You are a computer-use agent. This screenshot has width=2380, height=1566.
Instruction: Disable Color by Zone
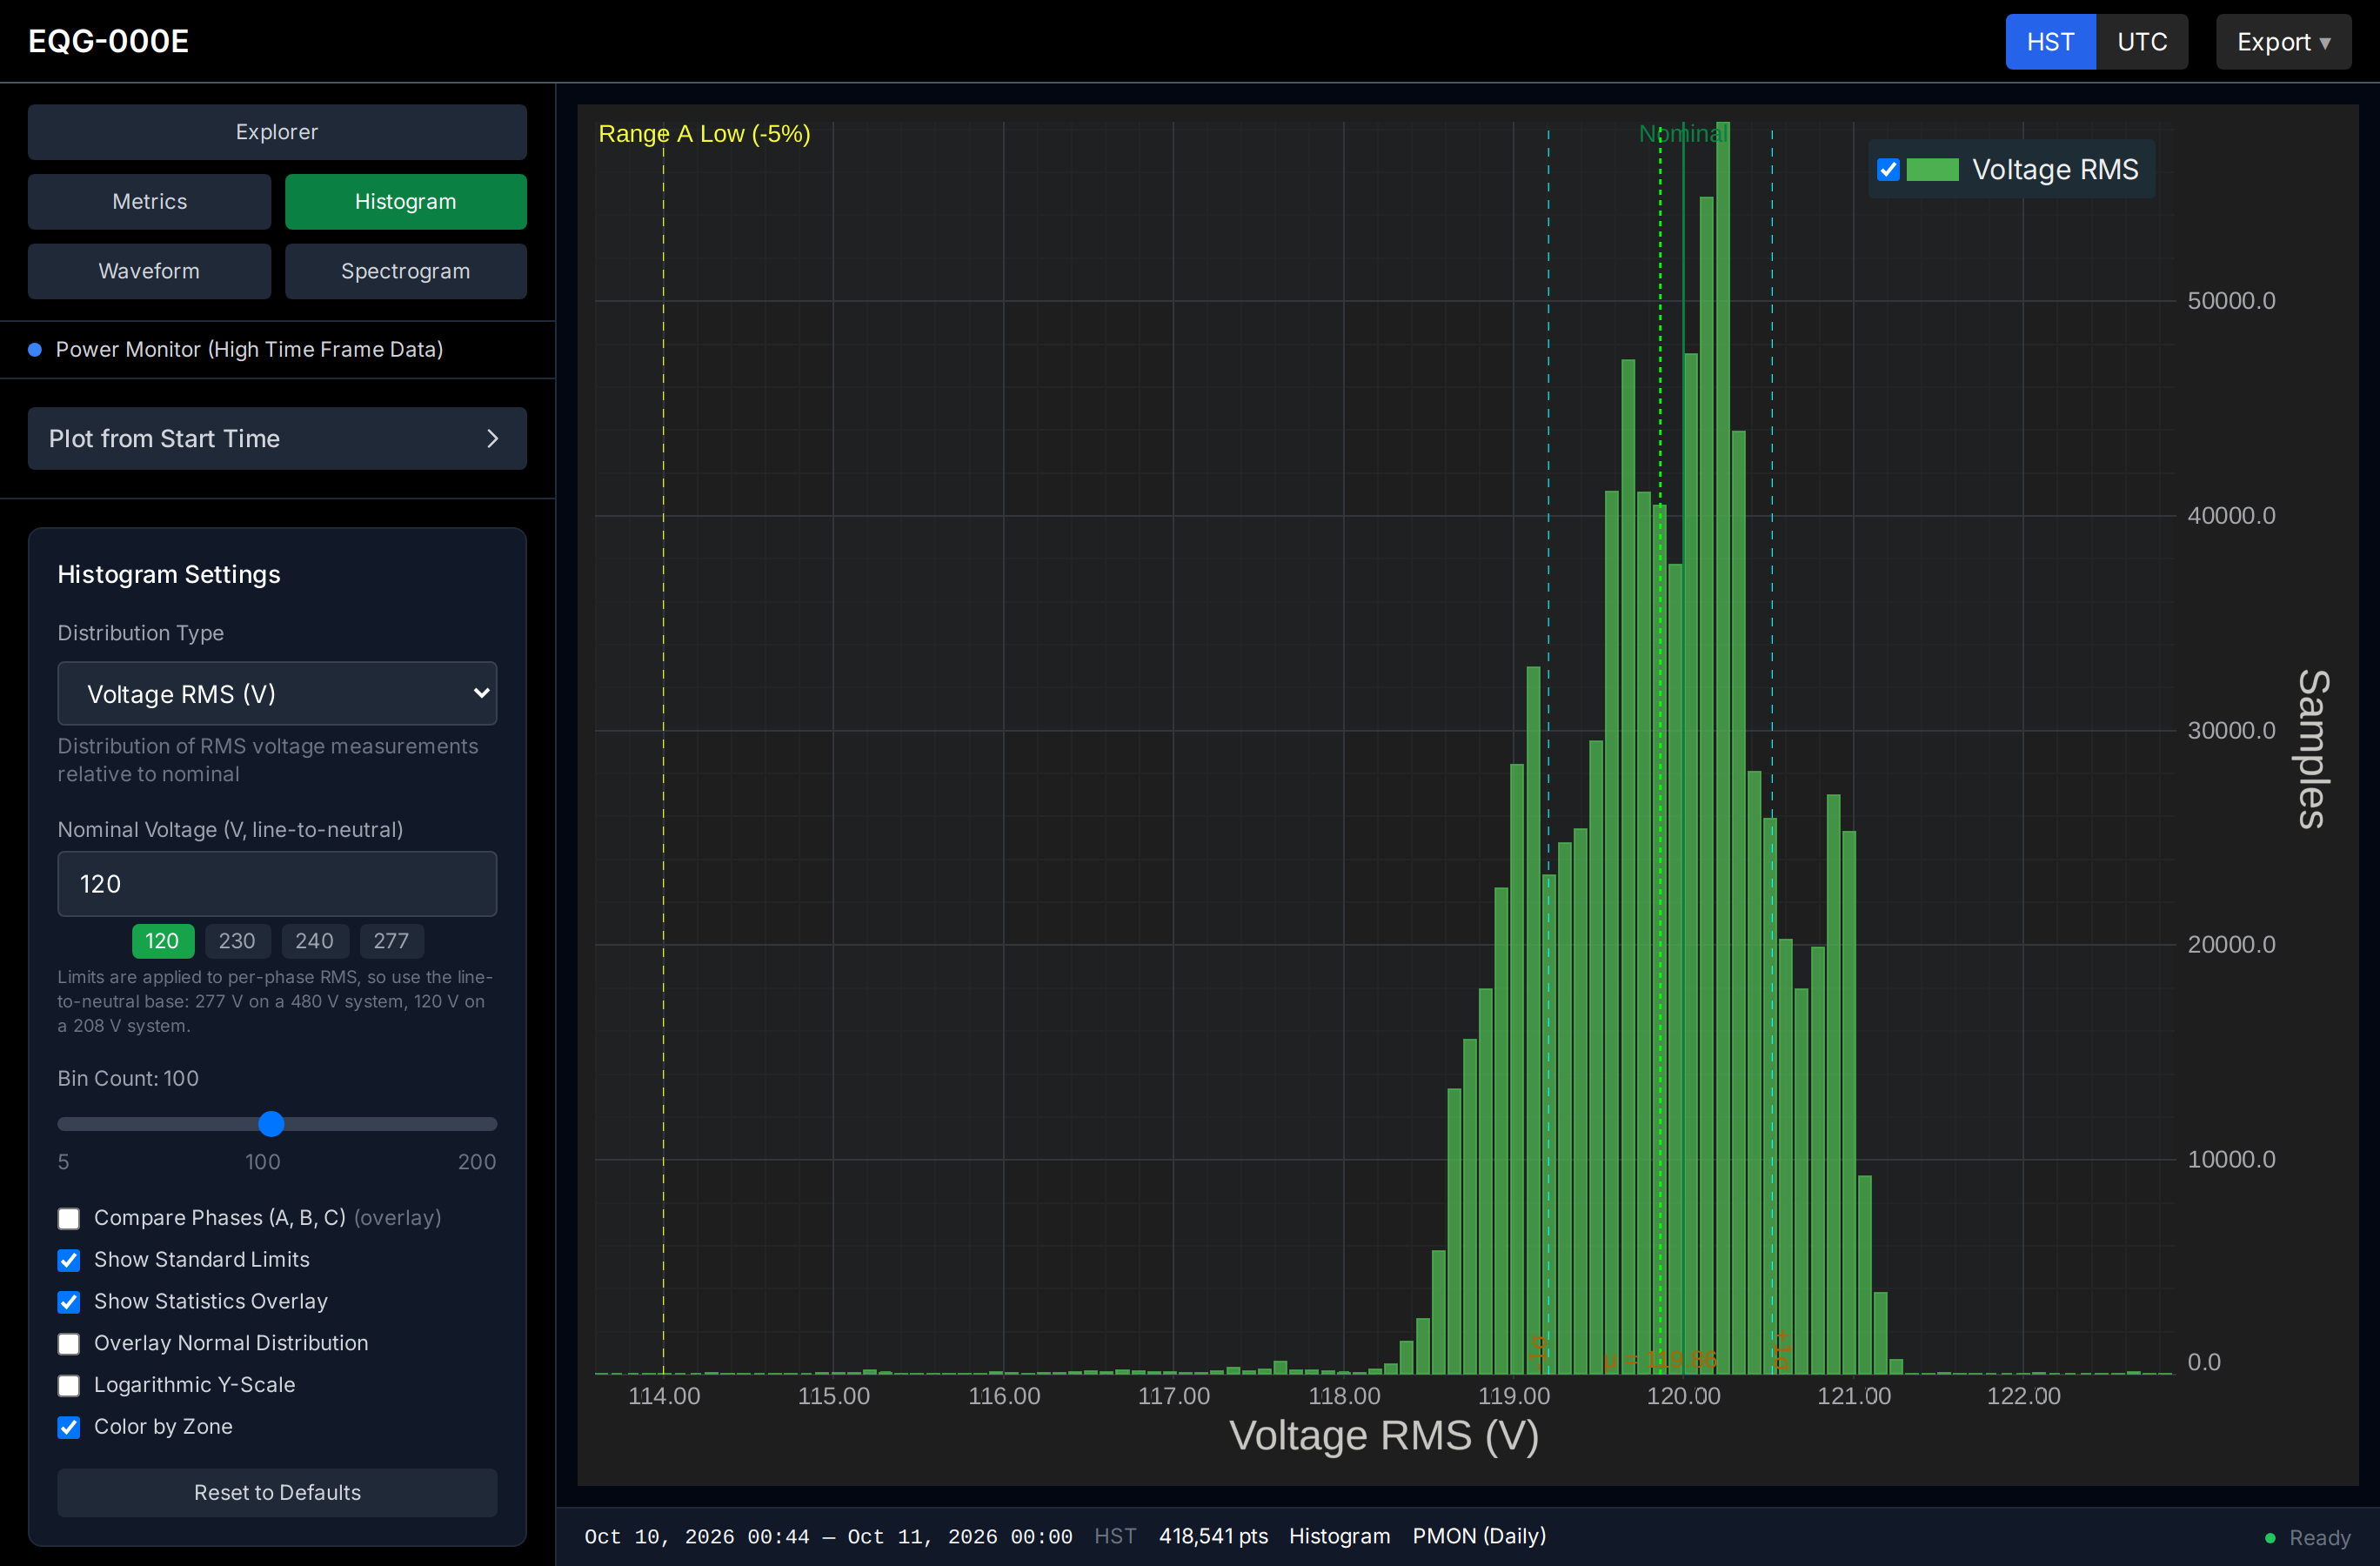tap(69, 1427)
